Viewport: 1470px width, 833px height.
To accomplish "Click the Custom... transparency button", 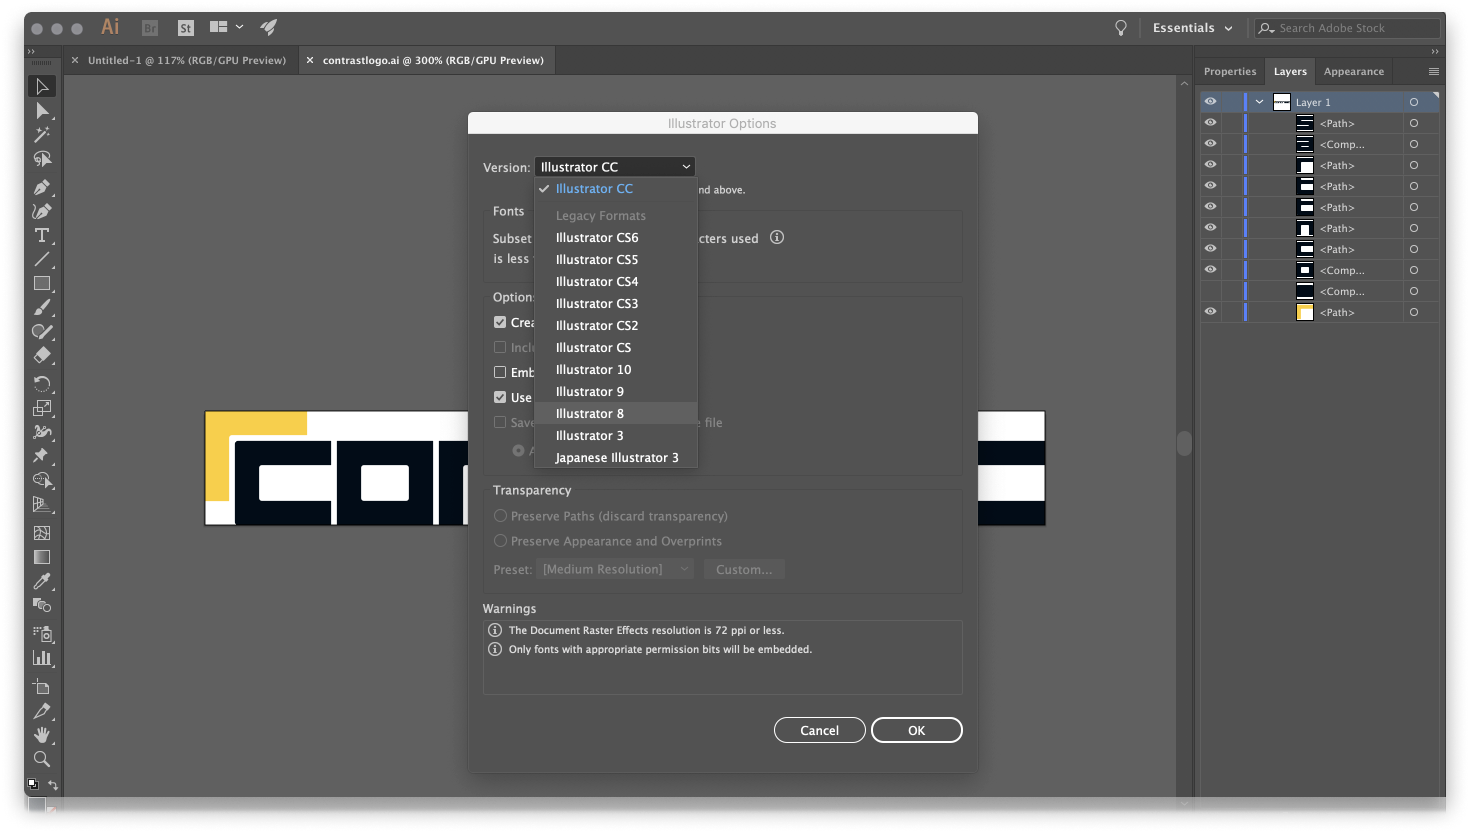I will pyautogui.click(x=744, y=569).
